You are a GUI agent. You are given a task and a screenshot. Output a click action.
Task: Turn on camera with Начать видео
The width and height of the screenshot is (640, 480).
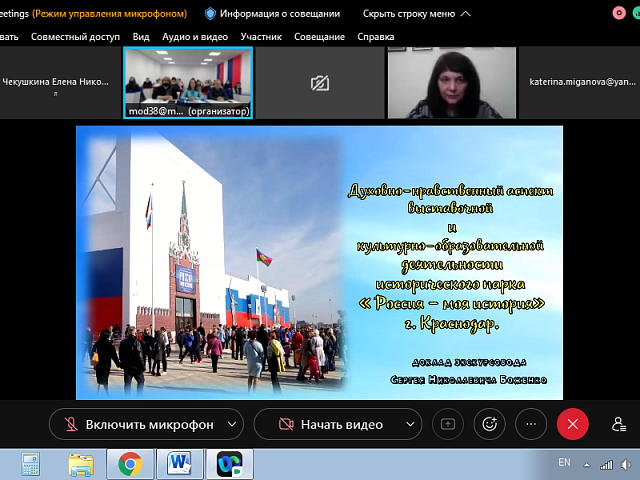click(x=330, y=424)
